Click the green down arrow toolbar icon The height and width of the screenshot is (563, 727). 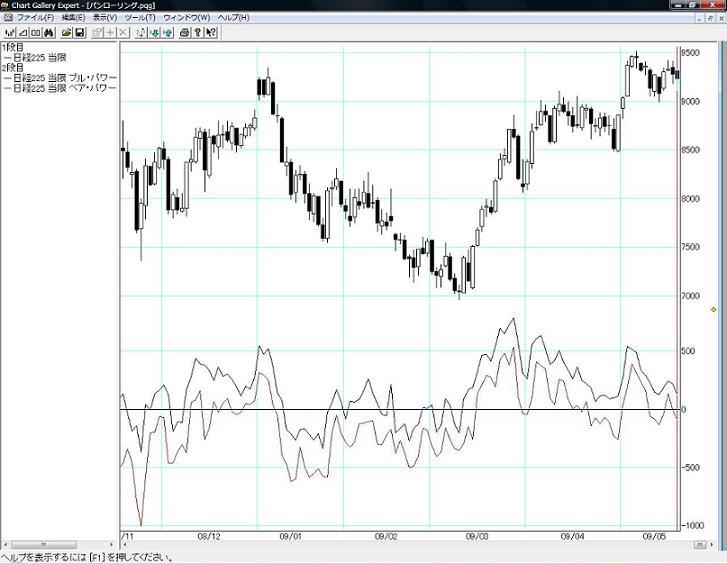pos(154,33)
